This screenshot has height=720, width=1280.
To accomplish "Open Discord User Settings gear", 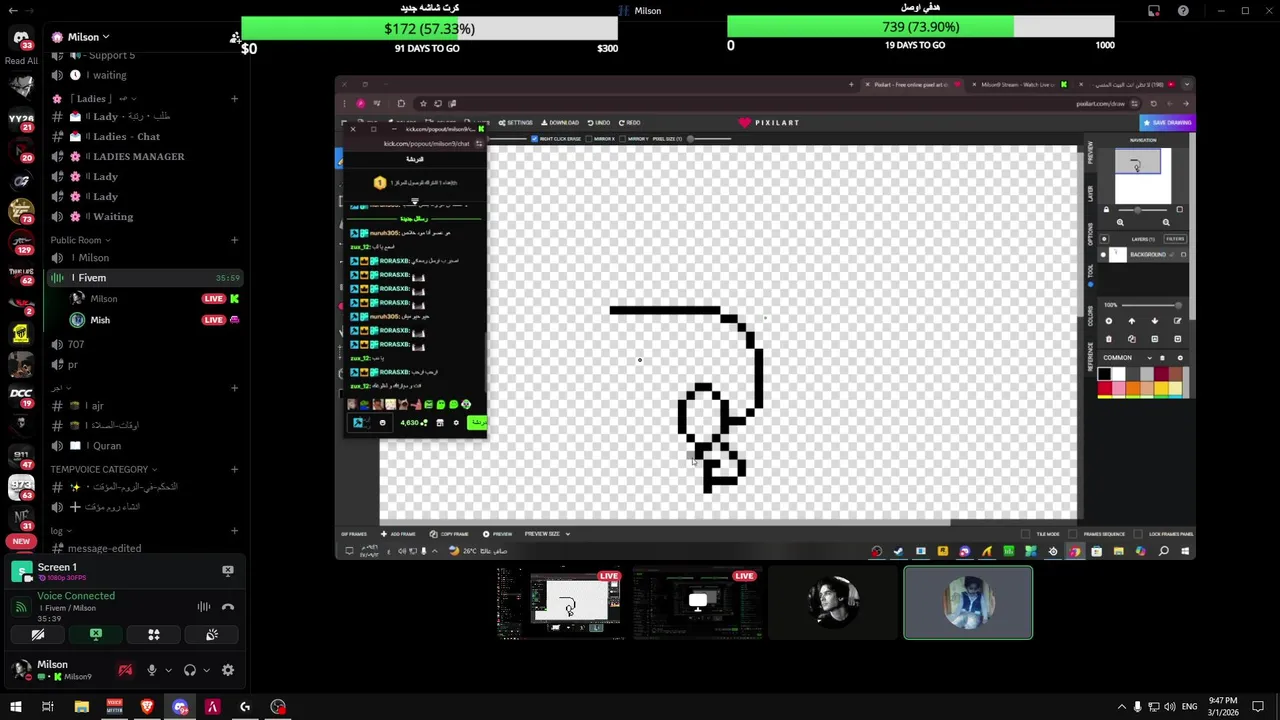I will tap(228, 670).
